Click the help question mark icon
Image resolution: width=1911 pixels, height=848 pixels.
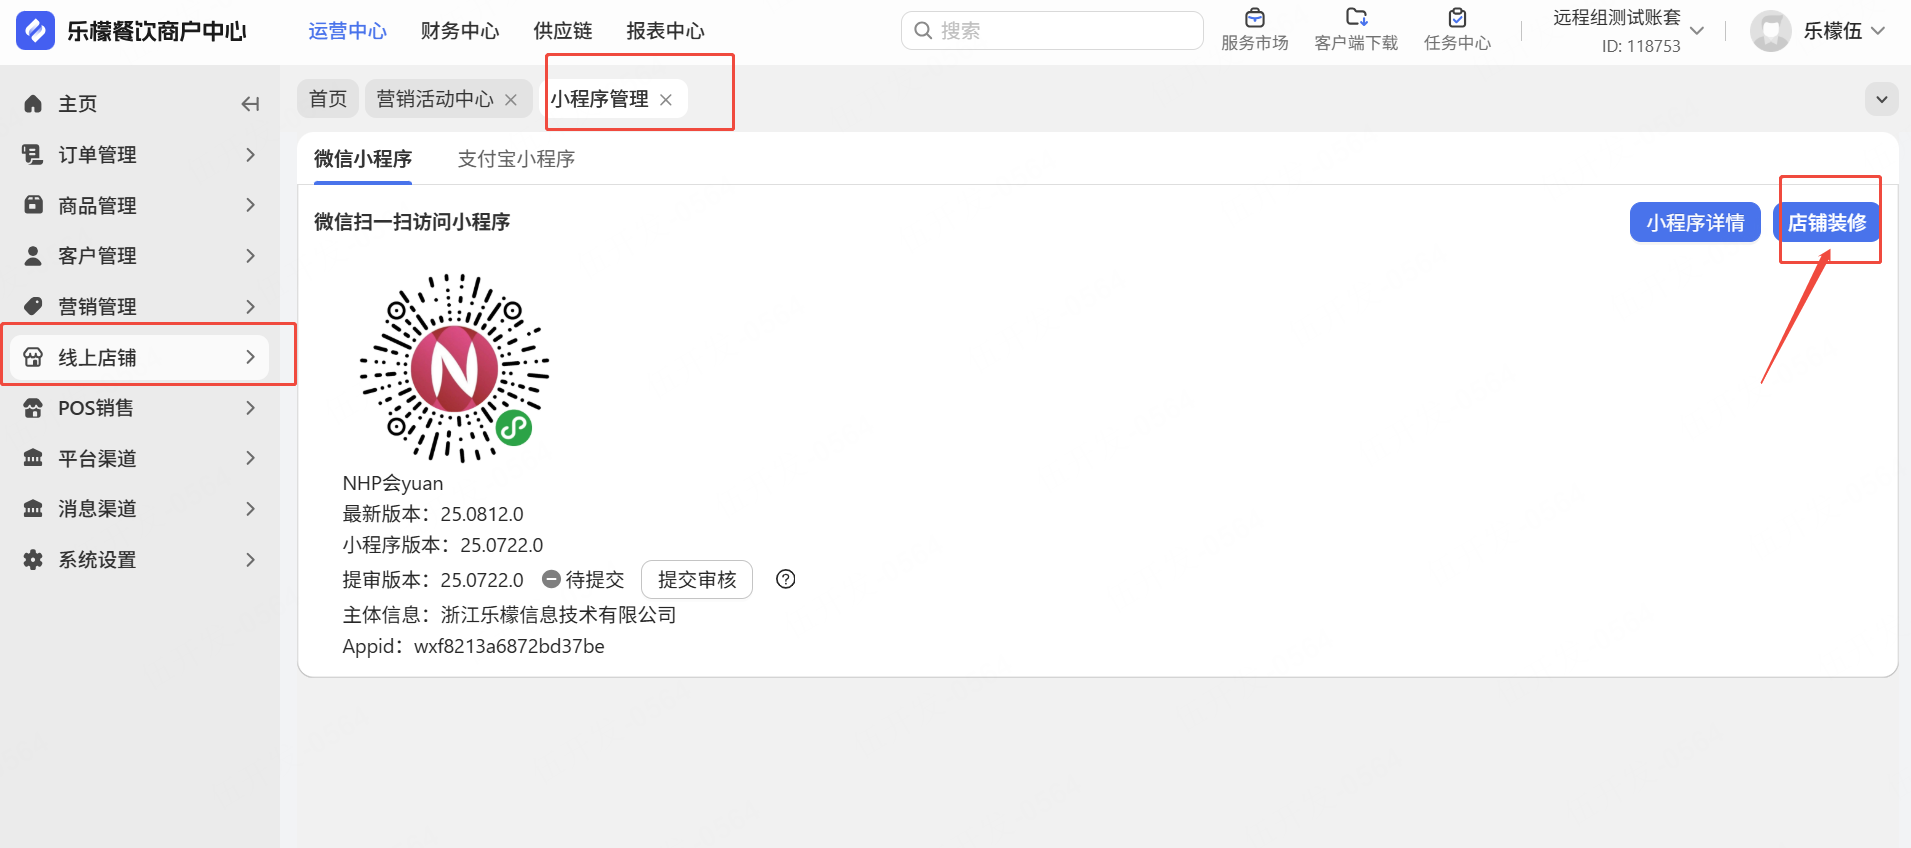point(786,579)
